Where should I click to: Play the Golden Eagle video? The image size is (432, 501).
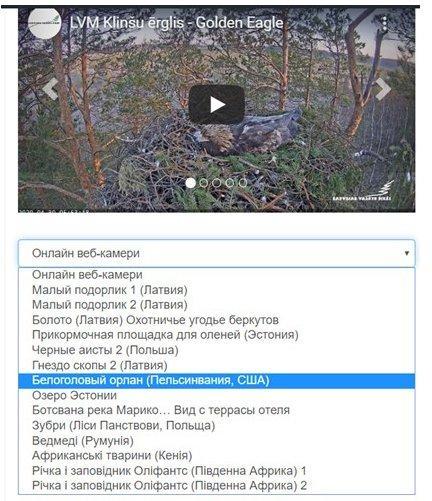point(217,104)
